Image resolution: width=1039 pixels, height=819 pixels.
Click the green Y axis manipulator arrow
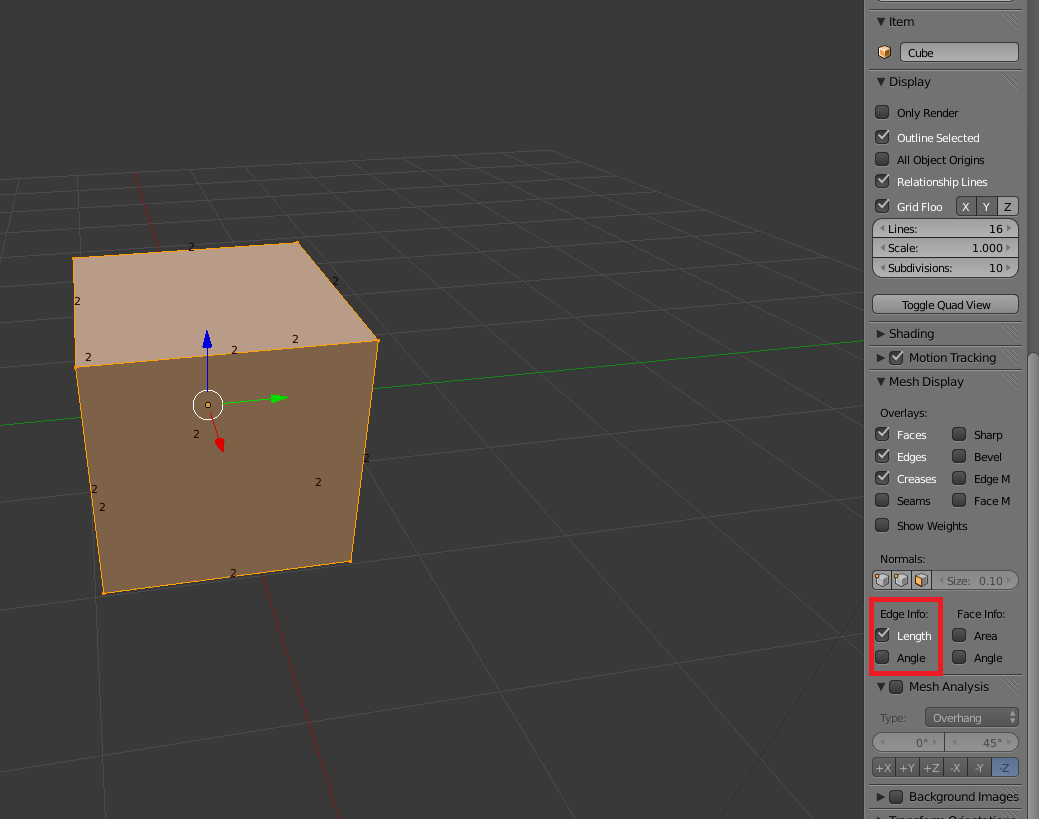coord(277,398)
